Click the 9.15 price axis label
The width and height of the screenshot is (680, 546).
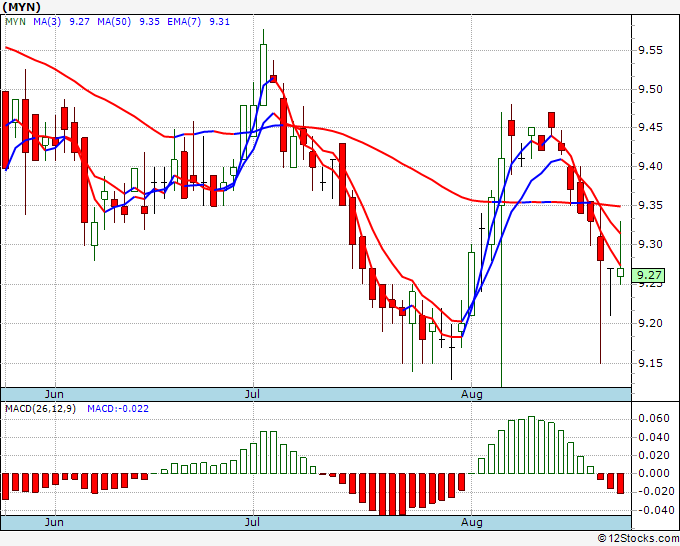coord(651,363)
